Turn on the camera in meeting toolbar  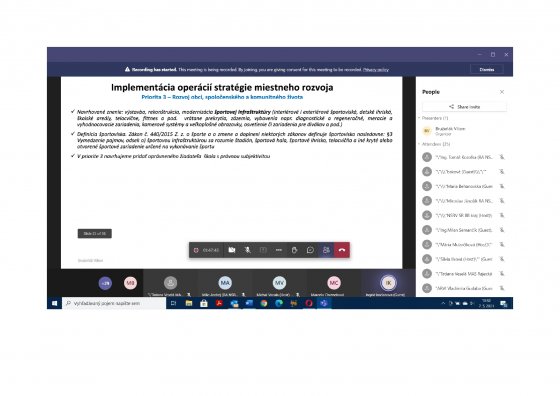[x=232, y=250]
